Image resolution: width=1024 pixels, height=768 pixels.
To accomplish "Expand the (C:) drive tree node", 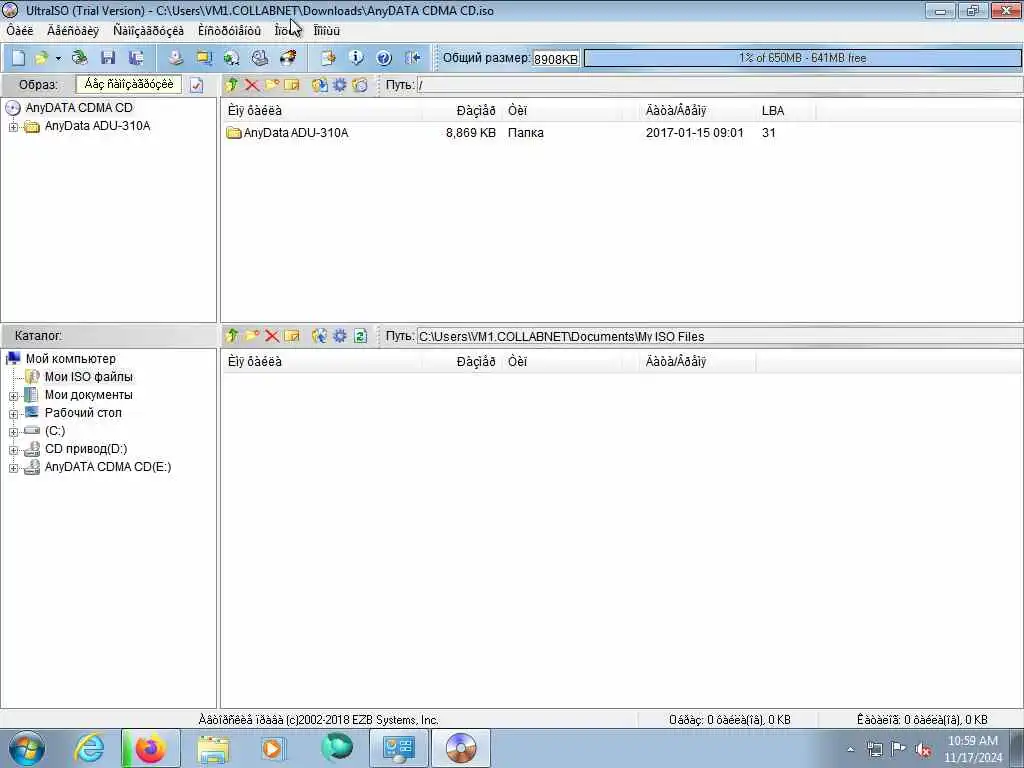I will [13, 432].
